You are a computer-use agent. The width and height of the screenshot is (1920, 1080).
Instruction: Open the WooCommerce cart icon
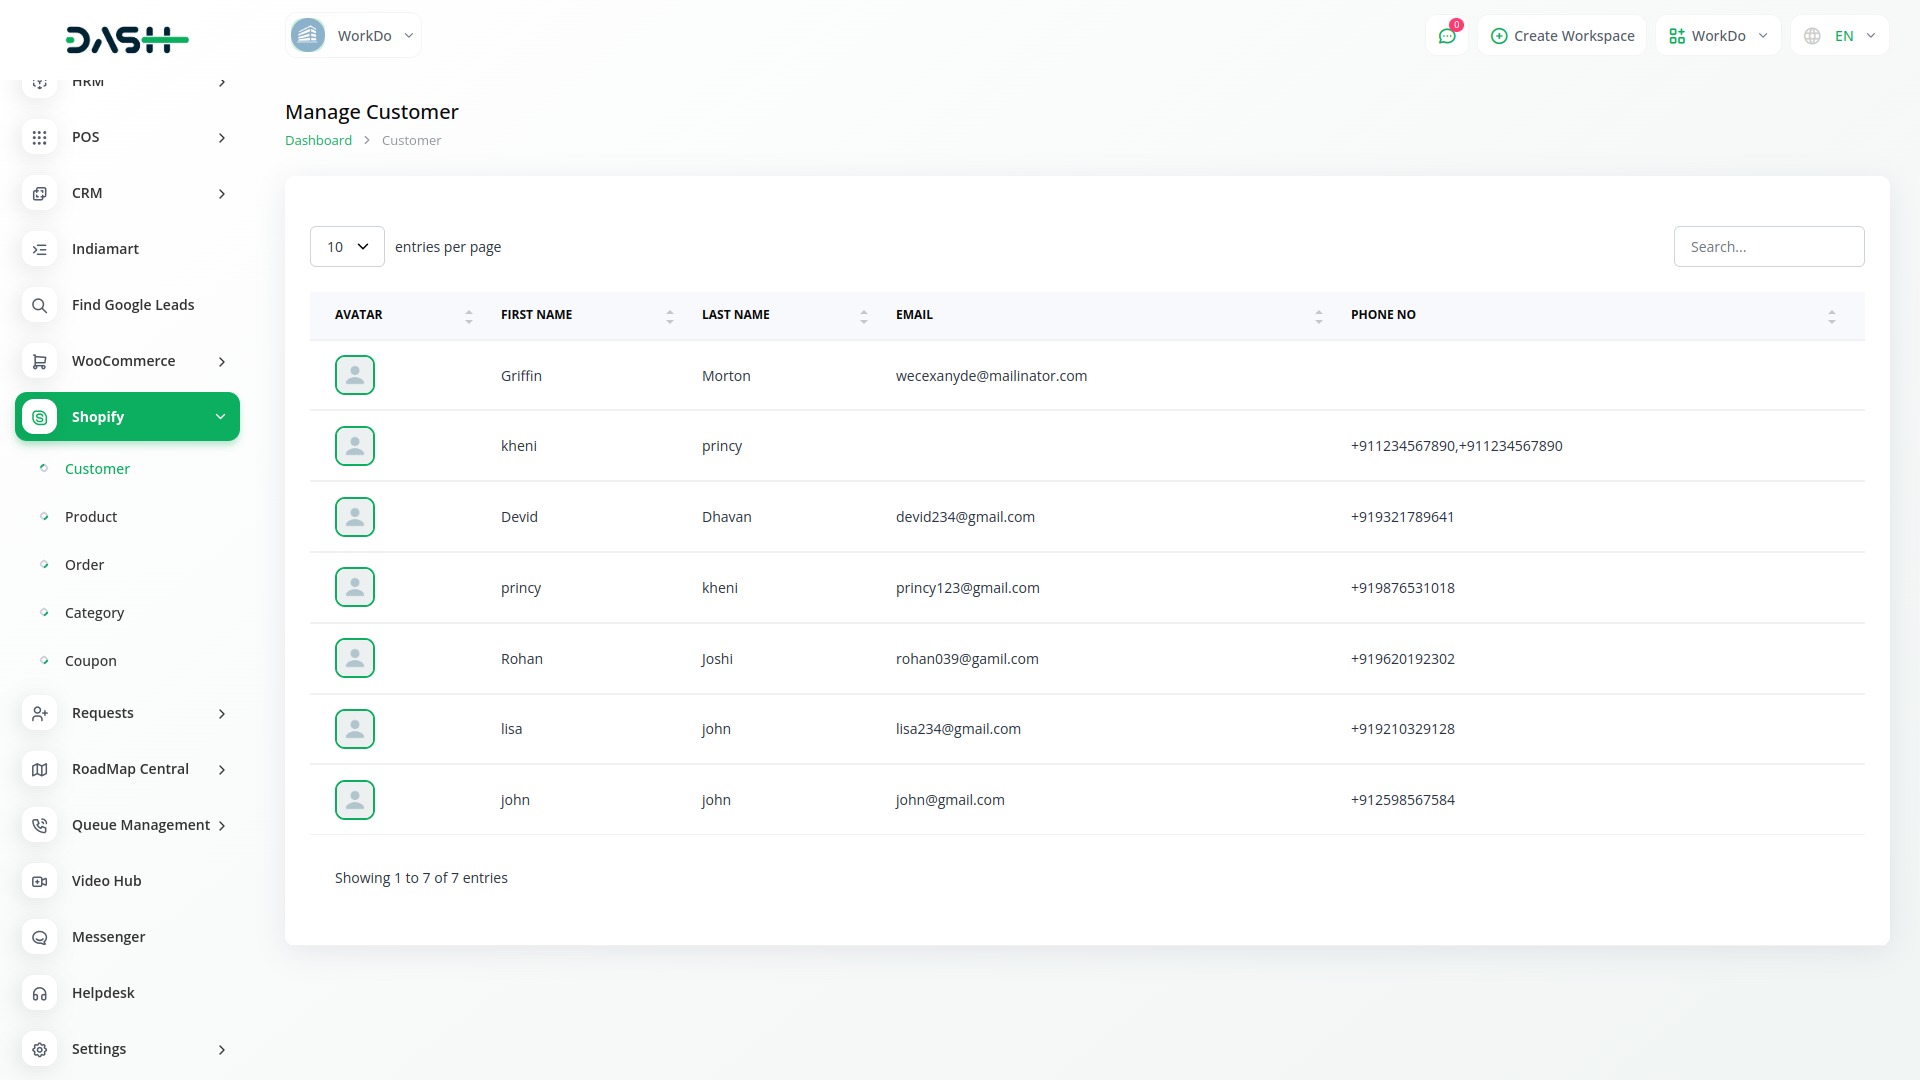tap(39, 361)
